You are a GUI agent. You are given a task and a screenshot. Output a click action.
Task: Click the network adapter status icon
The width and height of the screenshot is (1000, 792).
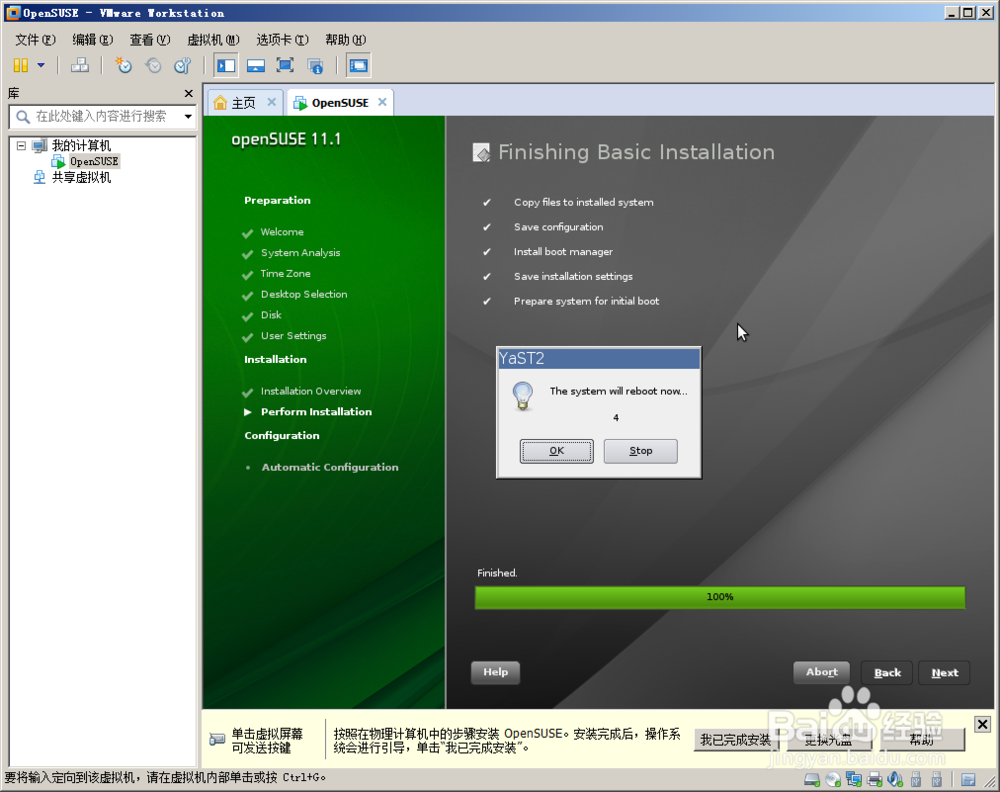pos(854,779)
